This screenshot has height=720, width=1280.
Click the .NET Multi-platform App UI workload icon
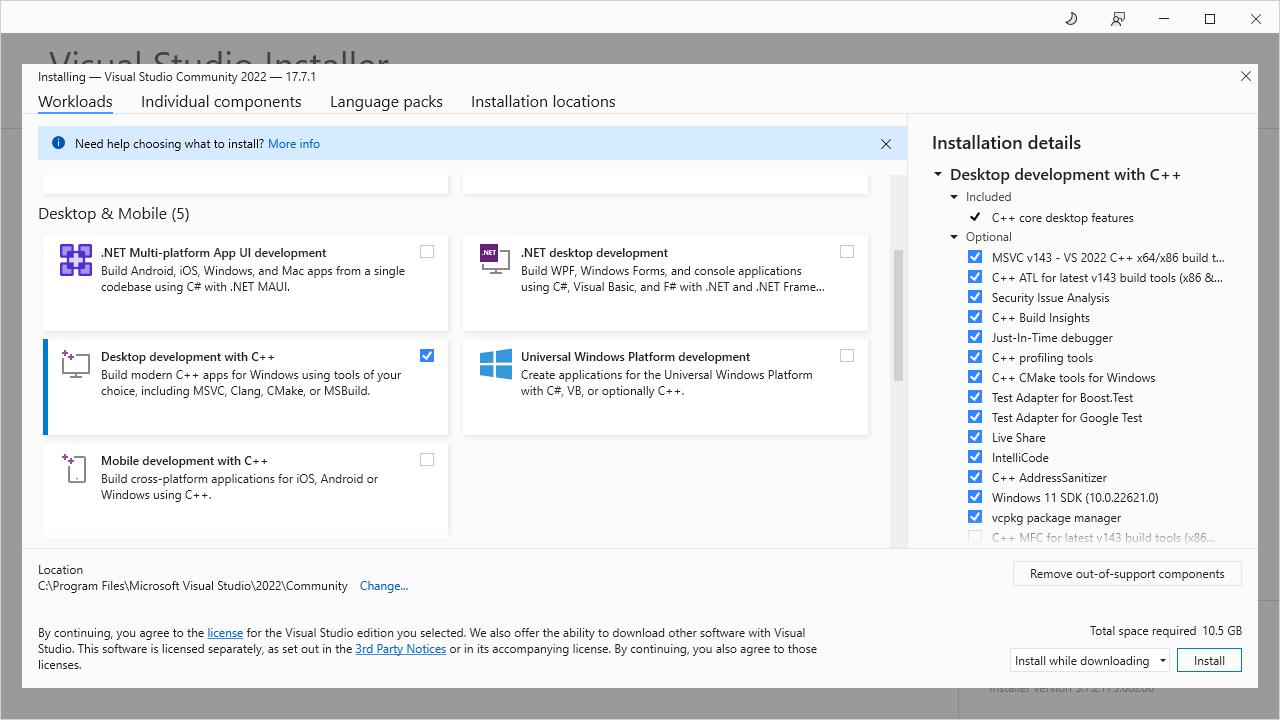(75, 259)
